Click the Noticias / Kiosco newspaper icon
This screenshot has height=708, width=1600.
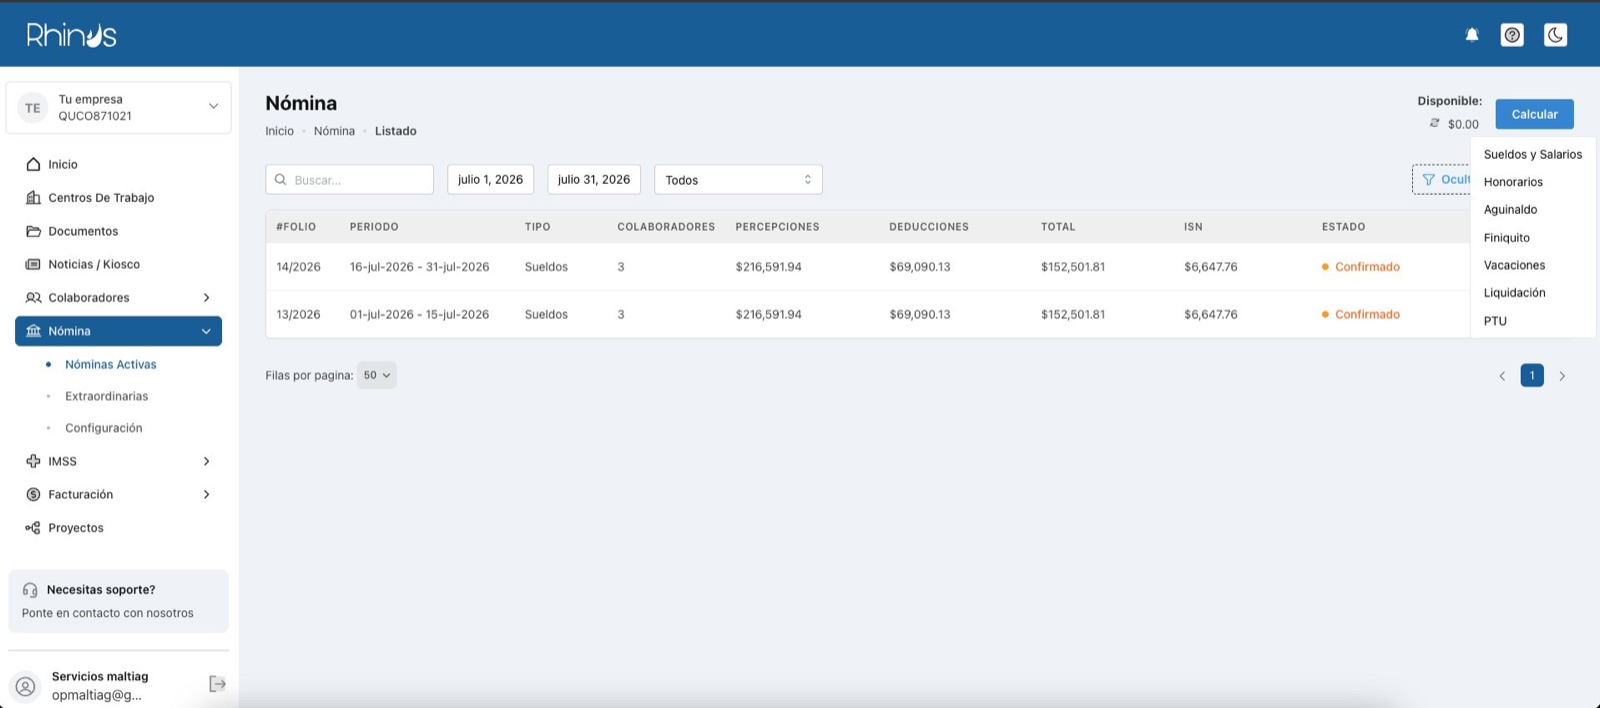33,264
